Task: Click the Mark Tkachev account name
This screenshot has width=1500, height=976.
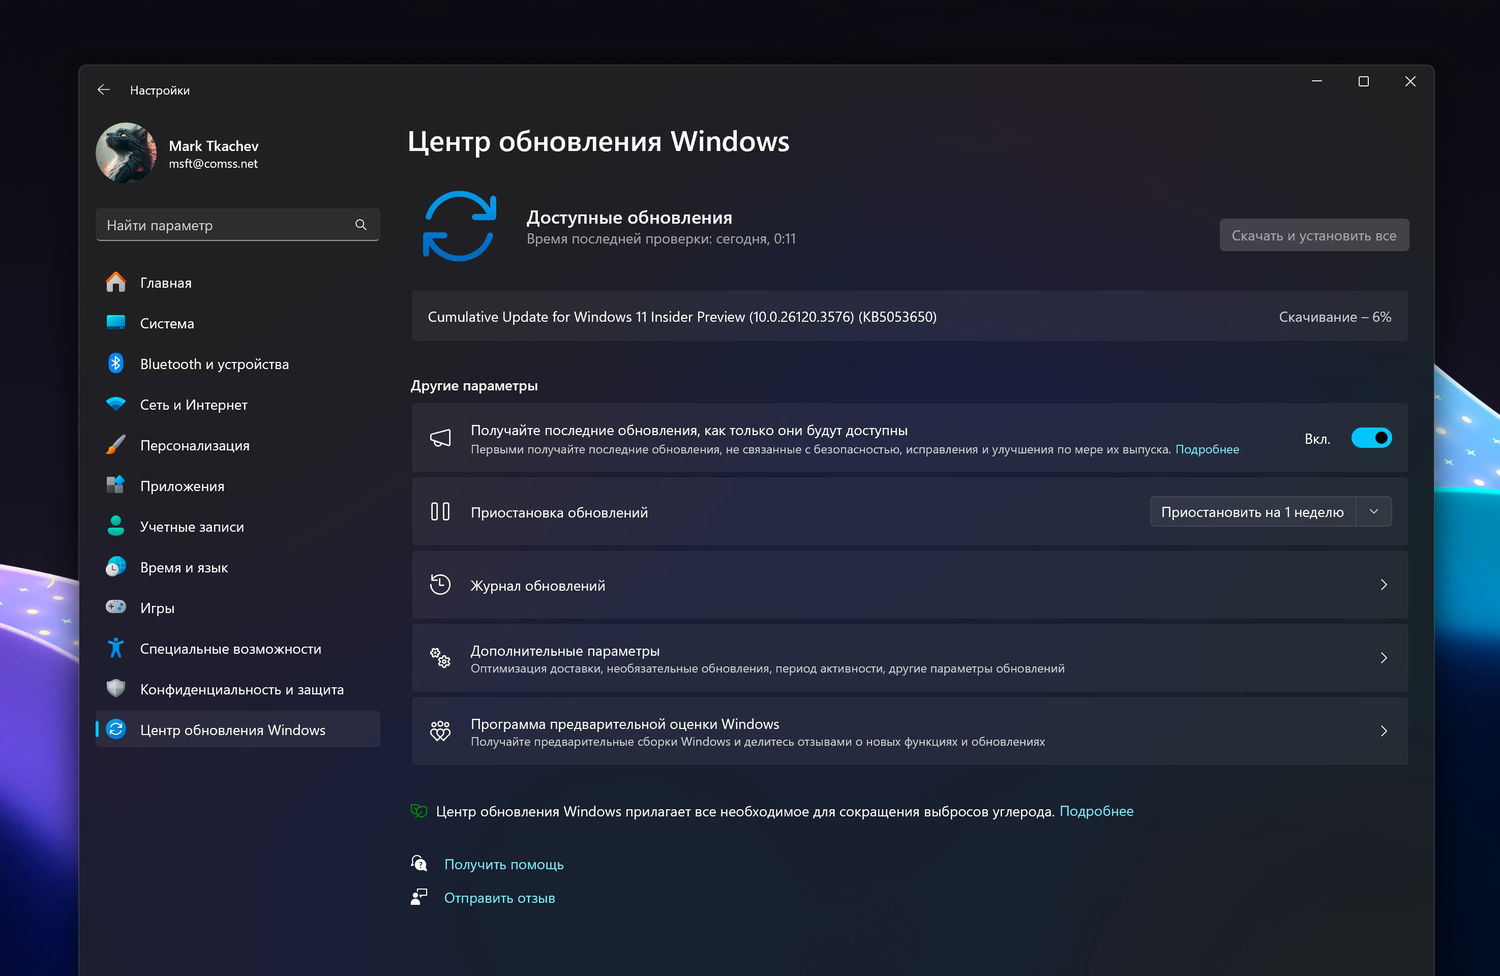Action: pyautogui.click(x=214, y=146)
